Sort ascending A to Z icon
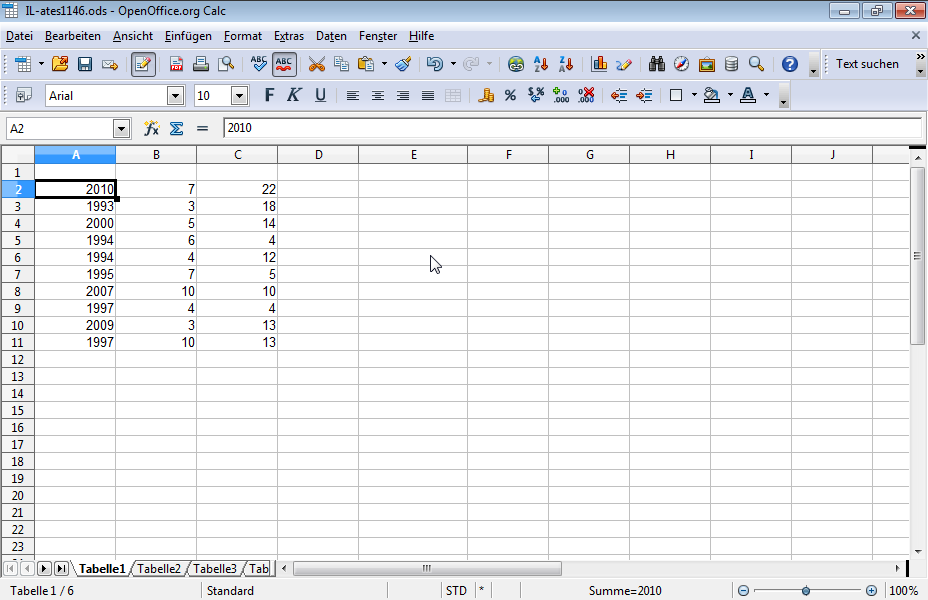This screenshot has height=600, width=928. (540, 64)
